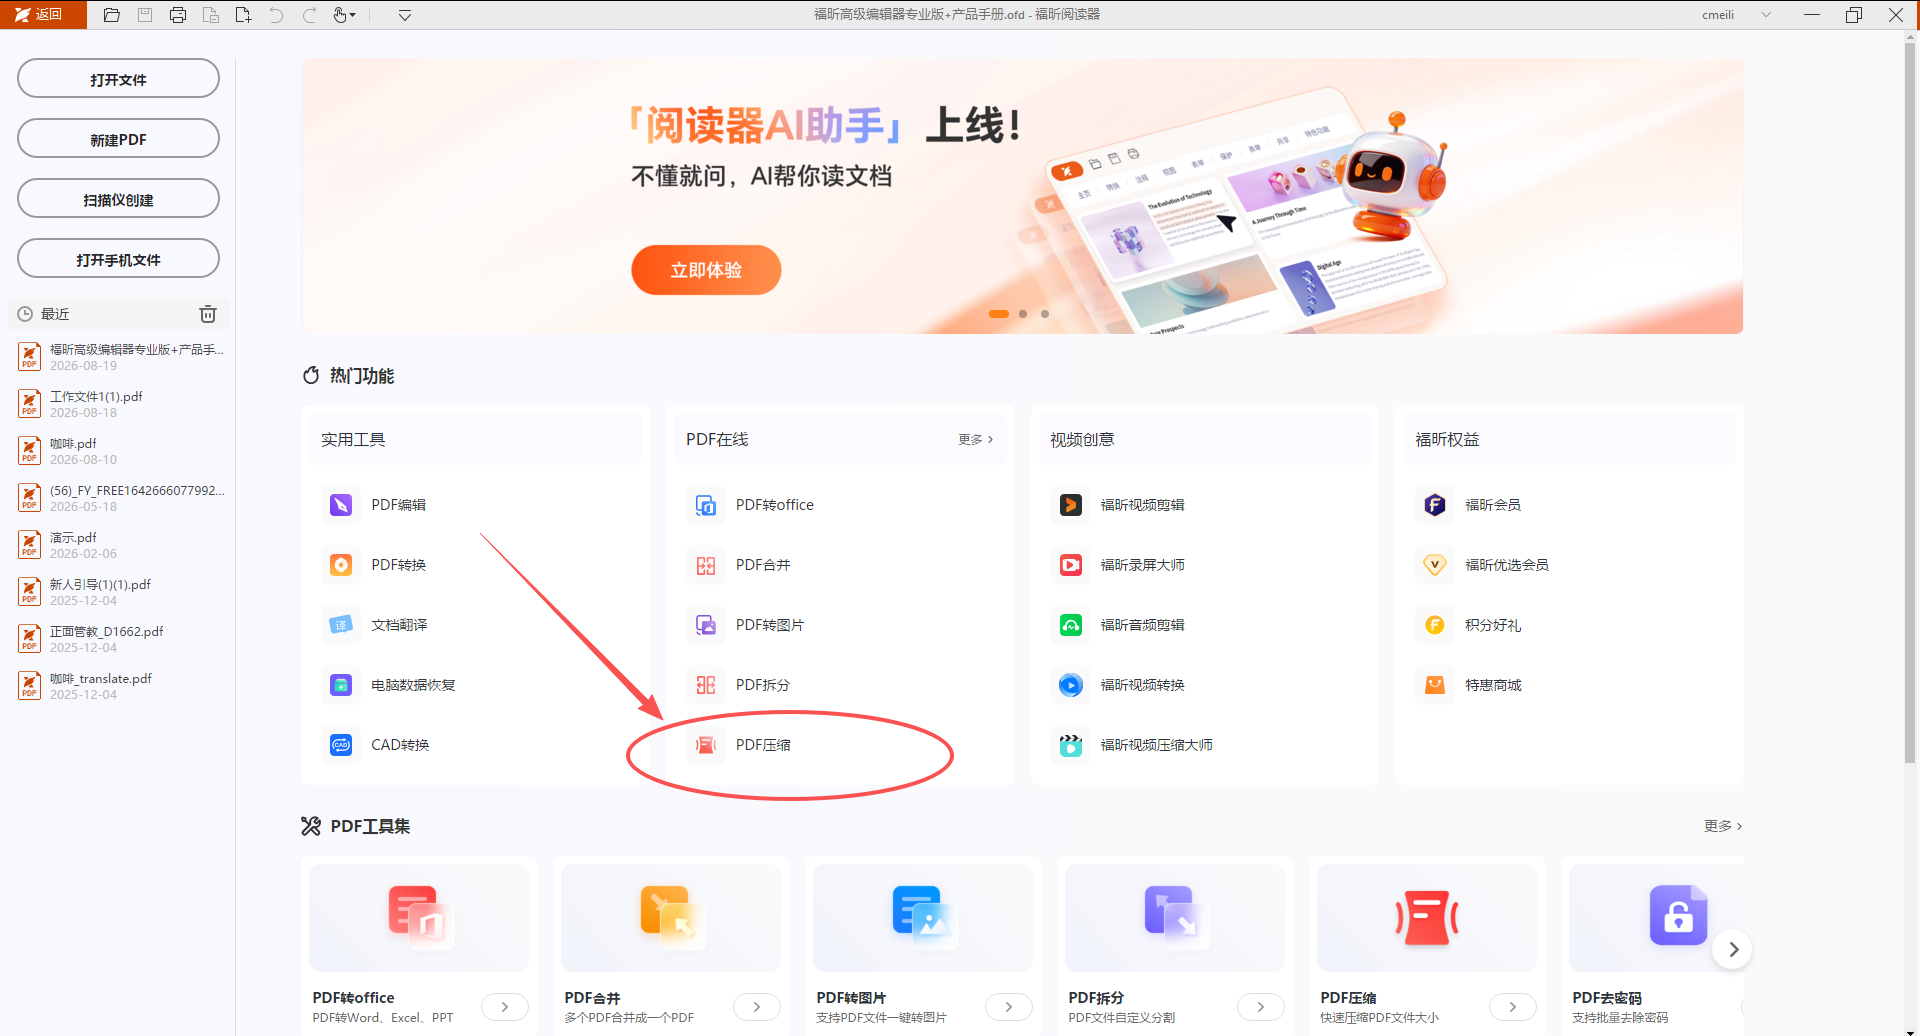Image resolution: width=1920 pixels, height=1036 pixels.
Task: Open recent file 演示.pdf
Action: (x=121, y=545)
